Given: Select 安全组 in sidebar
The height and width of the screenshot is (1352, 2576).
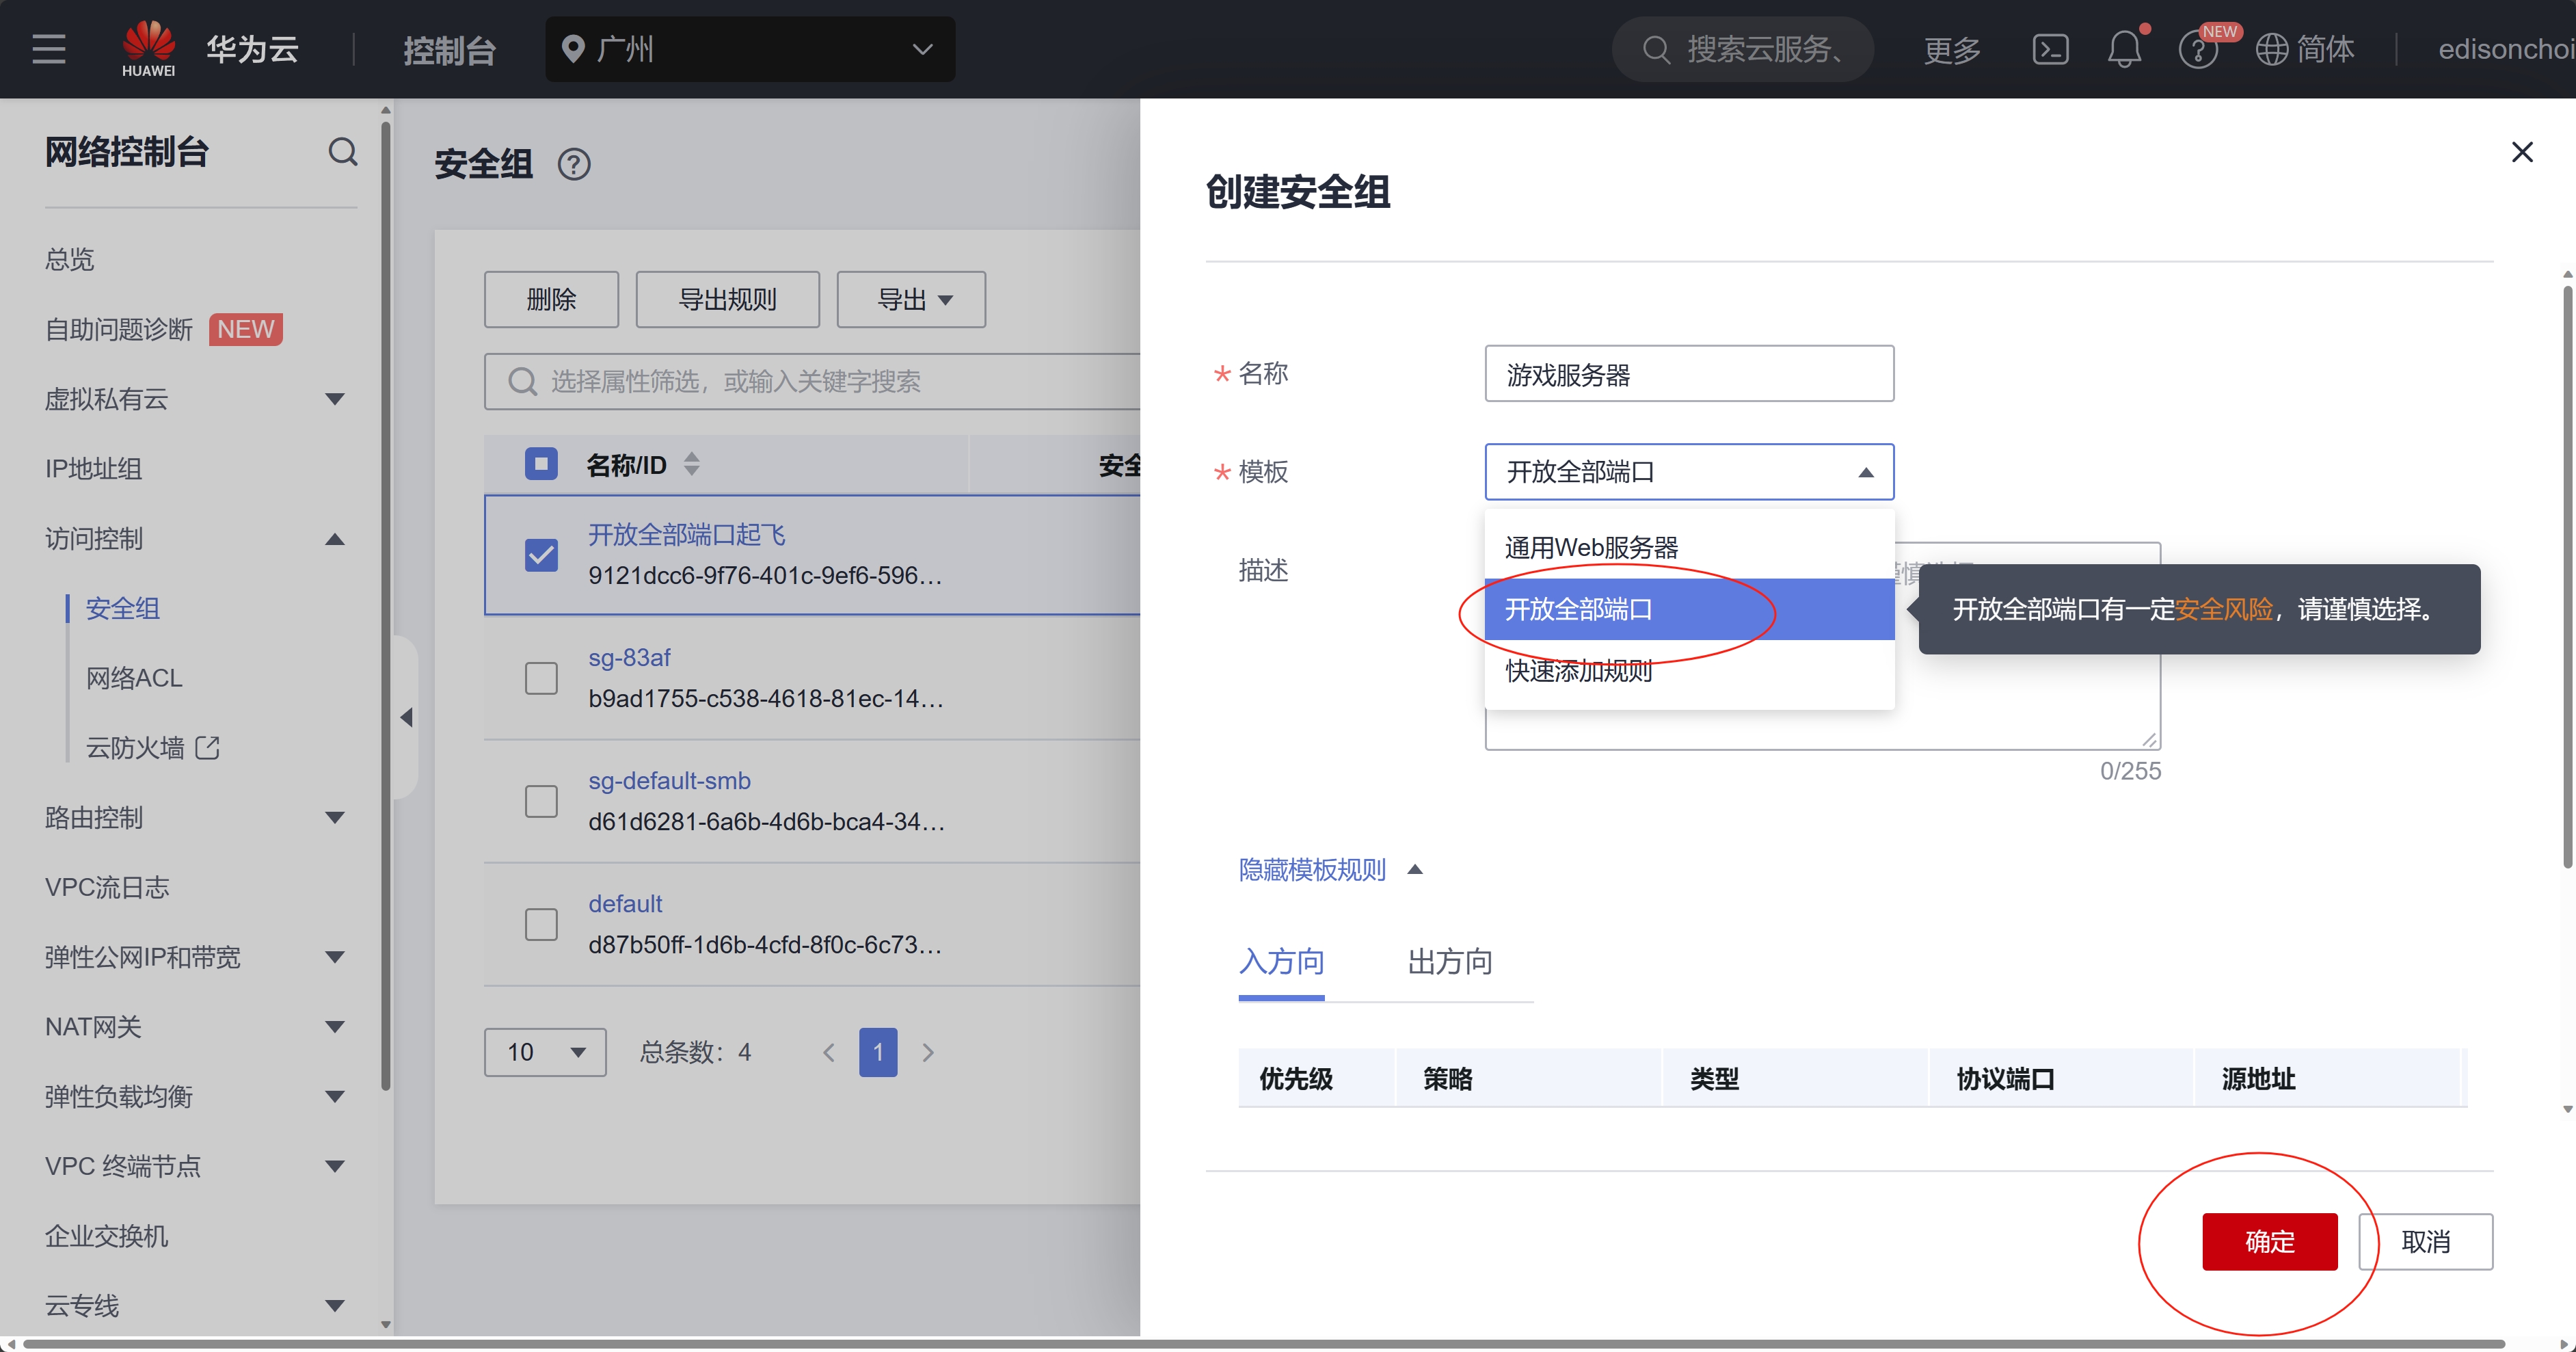Looking at the screenshot, I should pyautogui.click(x=123, y=608).
